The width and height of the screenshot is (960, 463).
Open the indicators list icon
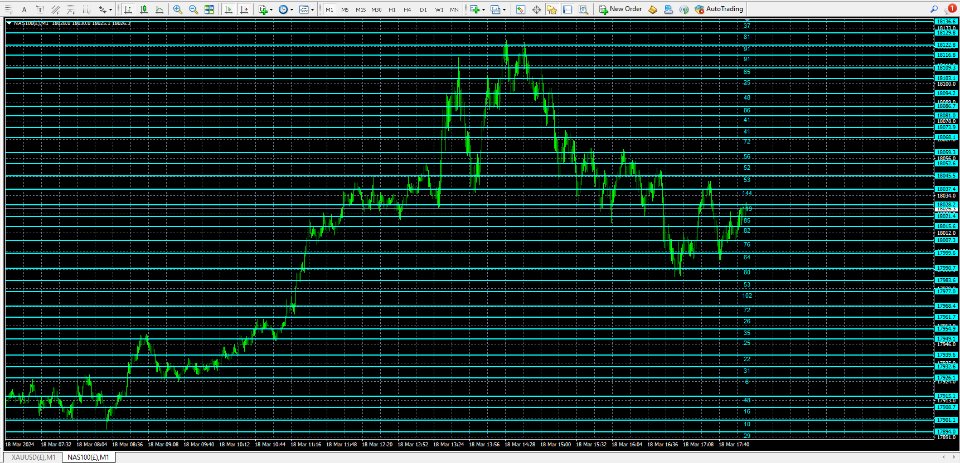[263, 9]
